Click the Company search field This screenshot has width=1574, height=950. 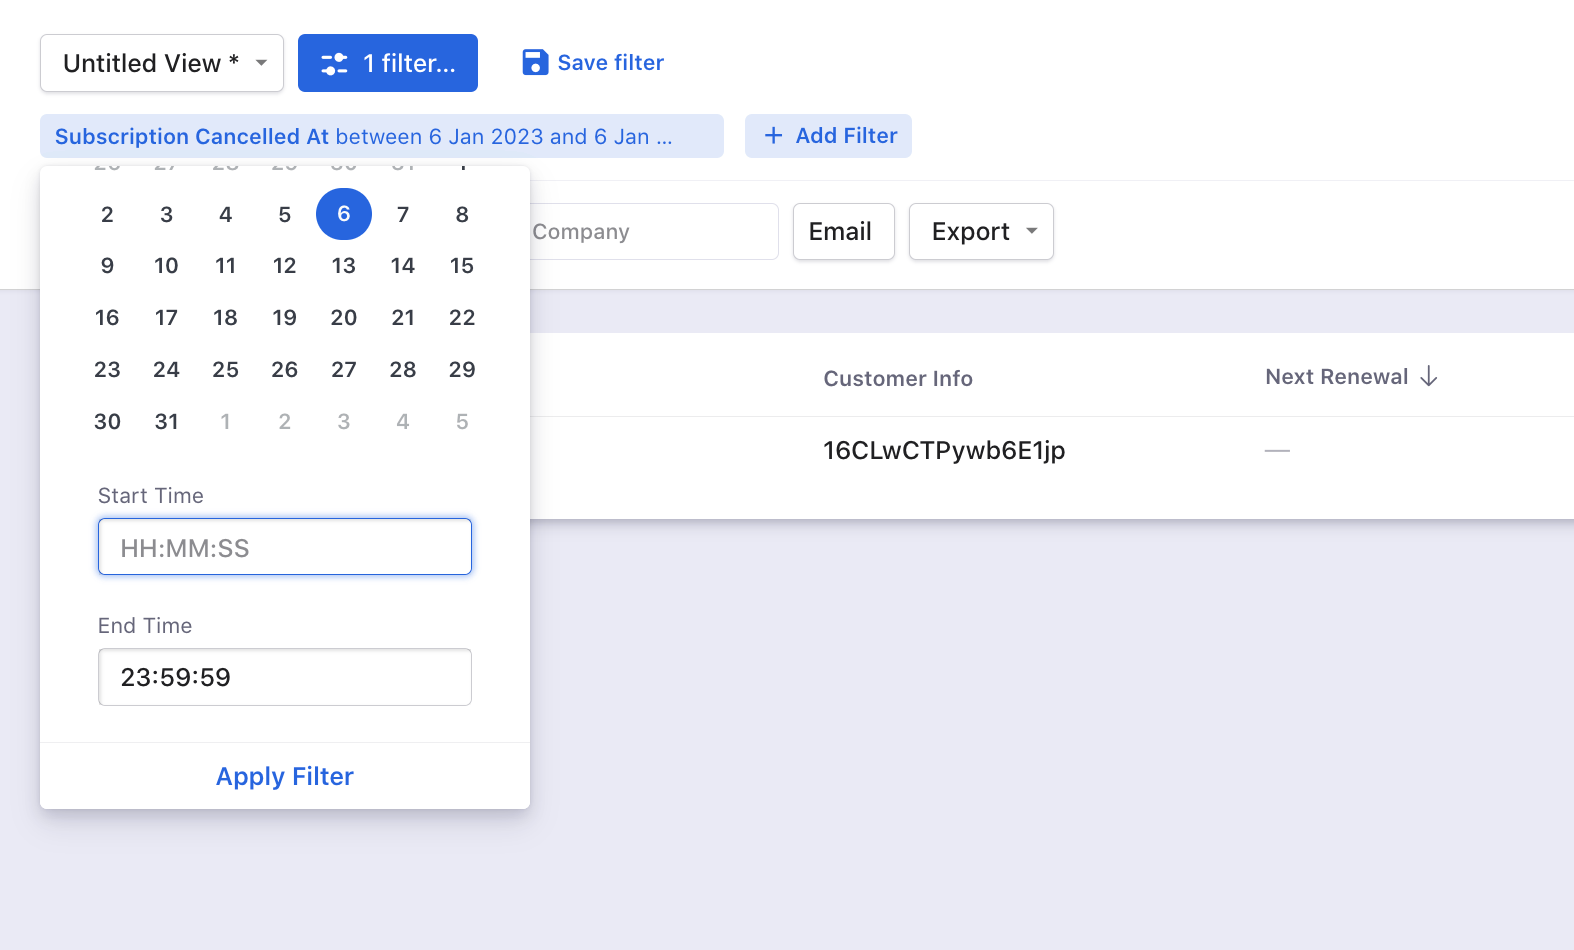coord(650,232)
